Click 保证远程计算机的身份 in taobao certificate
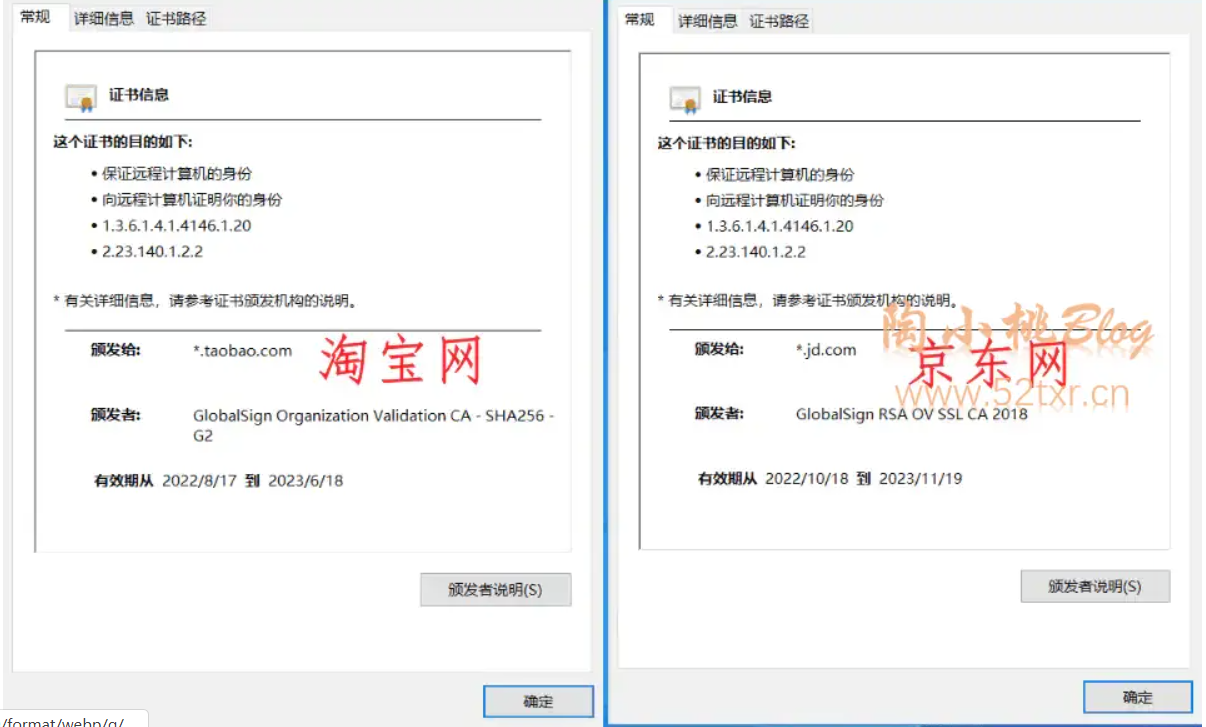 pyautogui.click(x=177, y=174)
